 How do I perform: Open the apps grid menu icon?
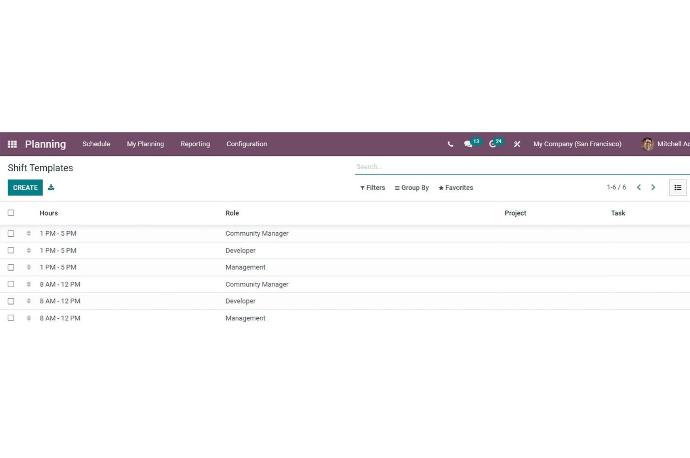point(12,144)
